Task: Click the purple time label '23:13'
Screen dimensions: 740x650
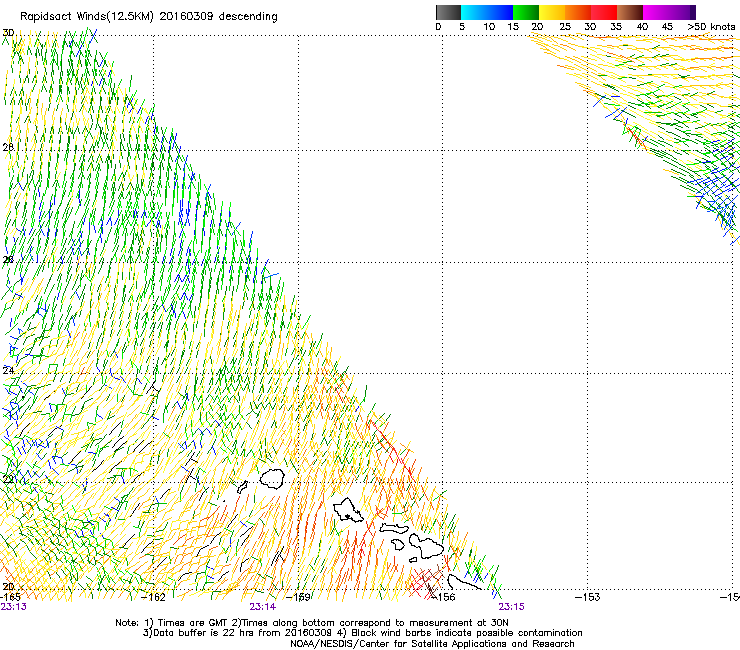Action: 13,607
